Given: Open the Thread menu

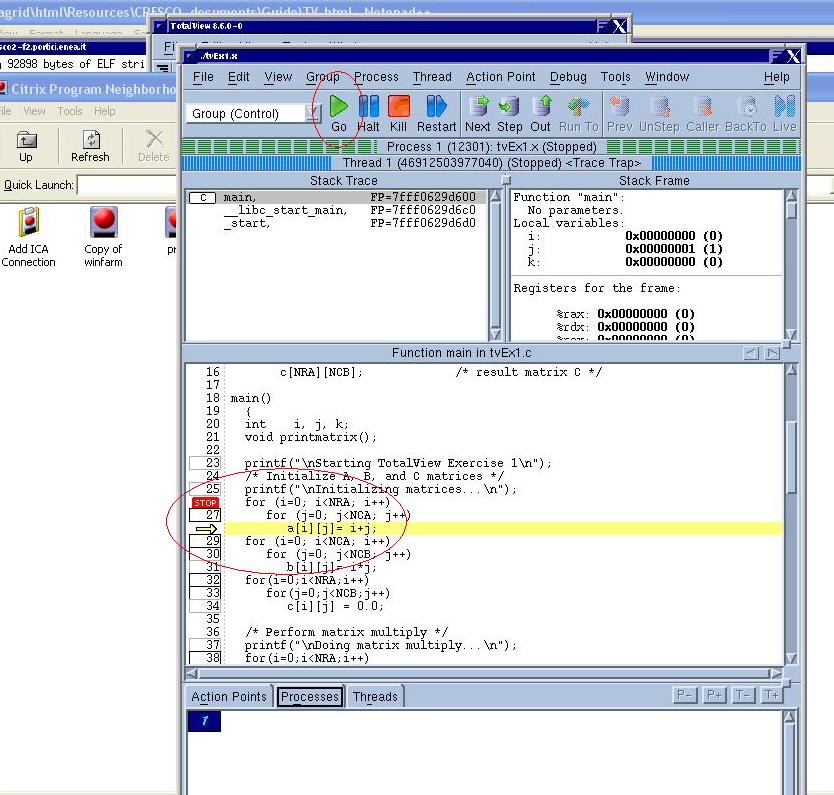Looking at the screenshot, I should click(432, 77).
